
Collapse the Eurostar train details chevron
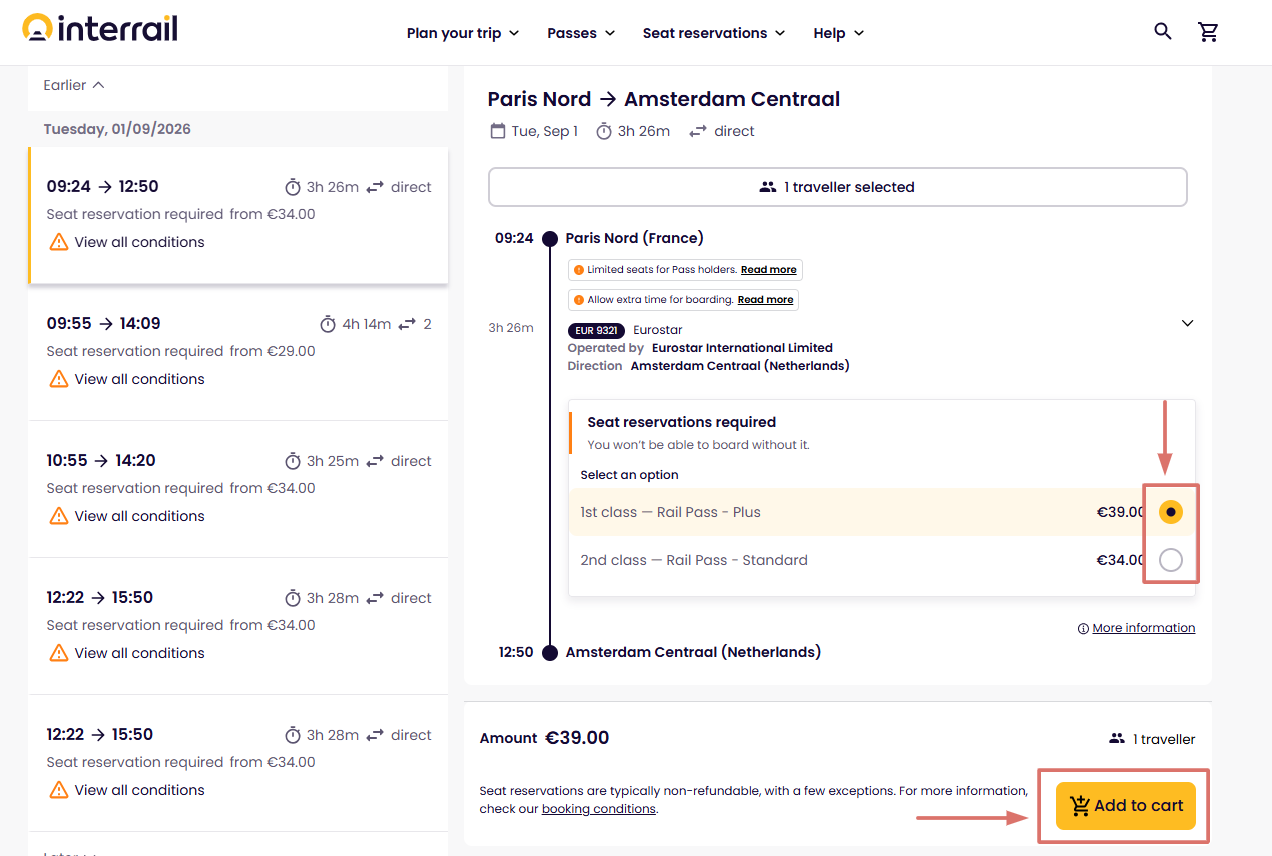click(1187, 323)
